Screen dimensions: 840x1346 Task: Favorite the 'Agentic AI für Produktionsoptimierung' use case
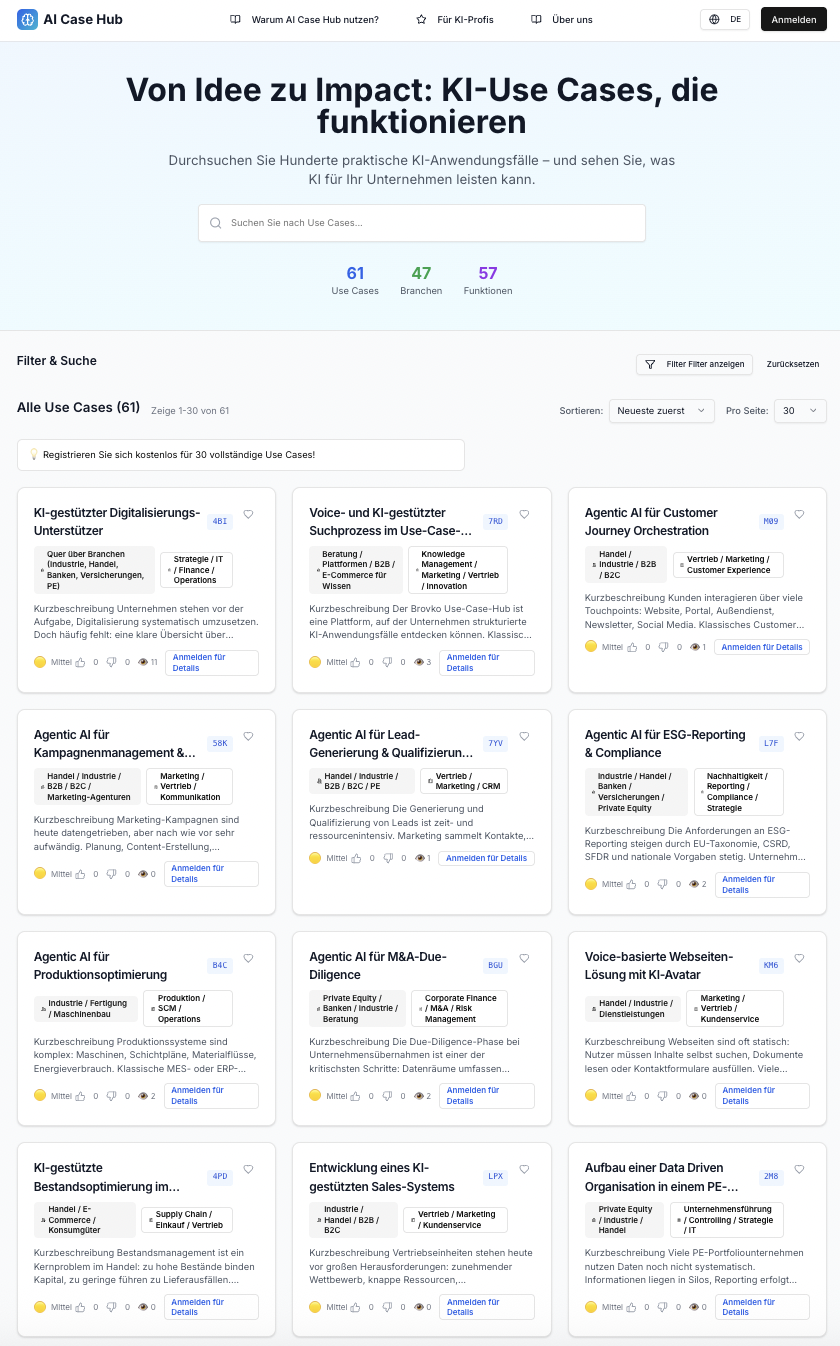tap(248, 957)
